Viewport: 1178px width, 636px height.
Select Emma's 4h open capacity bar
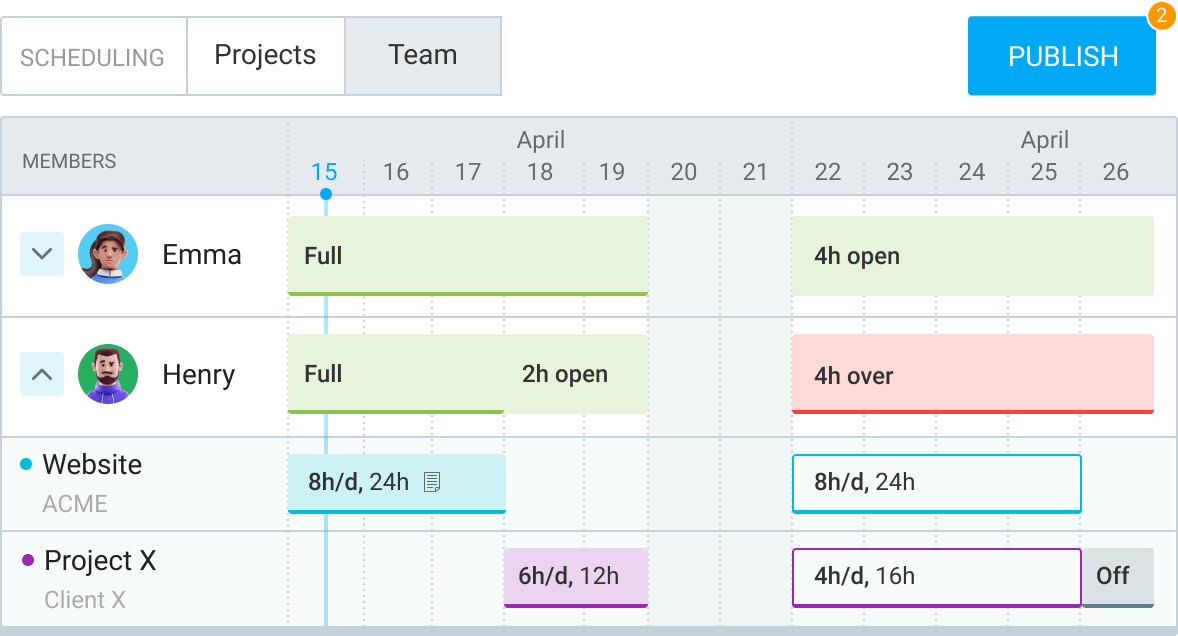[972, 256]
